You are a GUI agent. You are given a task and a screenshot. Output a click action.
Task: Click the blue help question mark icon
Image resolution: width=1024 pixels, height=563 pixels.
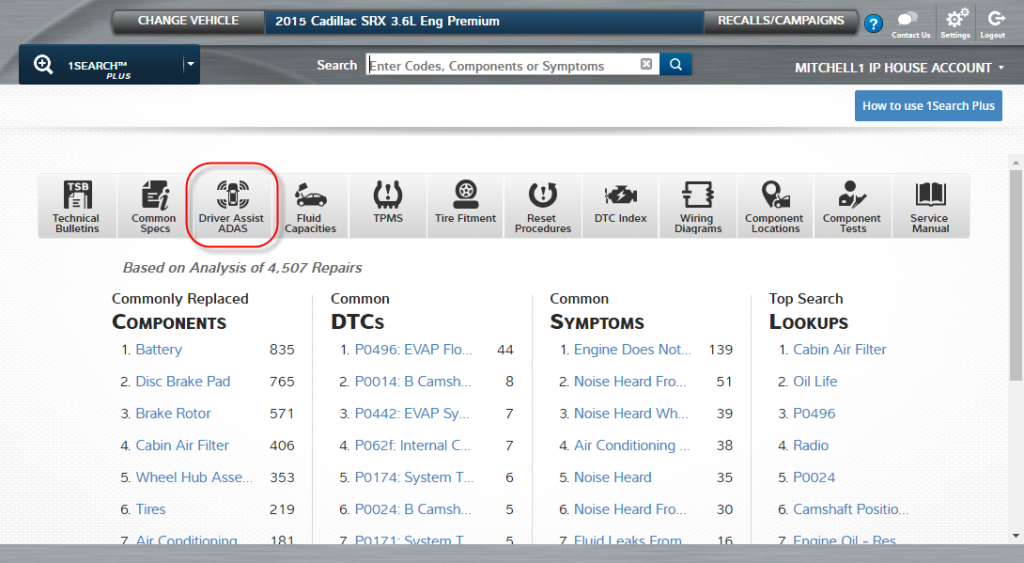point(873,24)
